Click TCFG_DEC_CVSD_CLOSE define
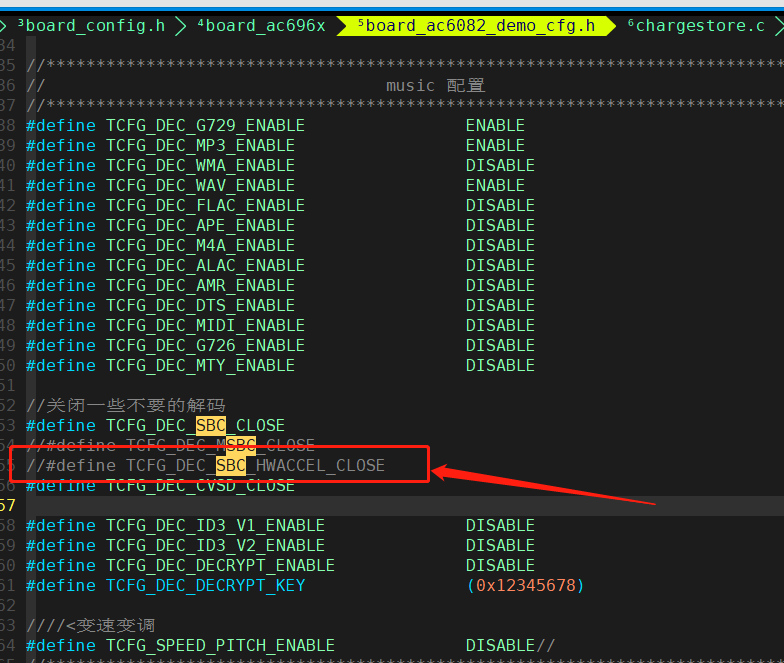 (x=160, y=486)
